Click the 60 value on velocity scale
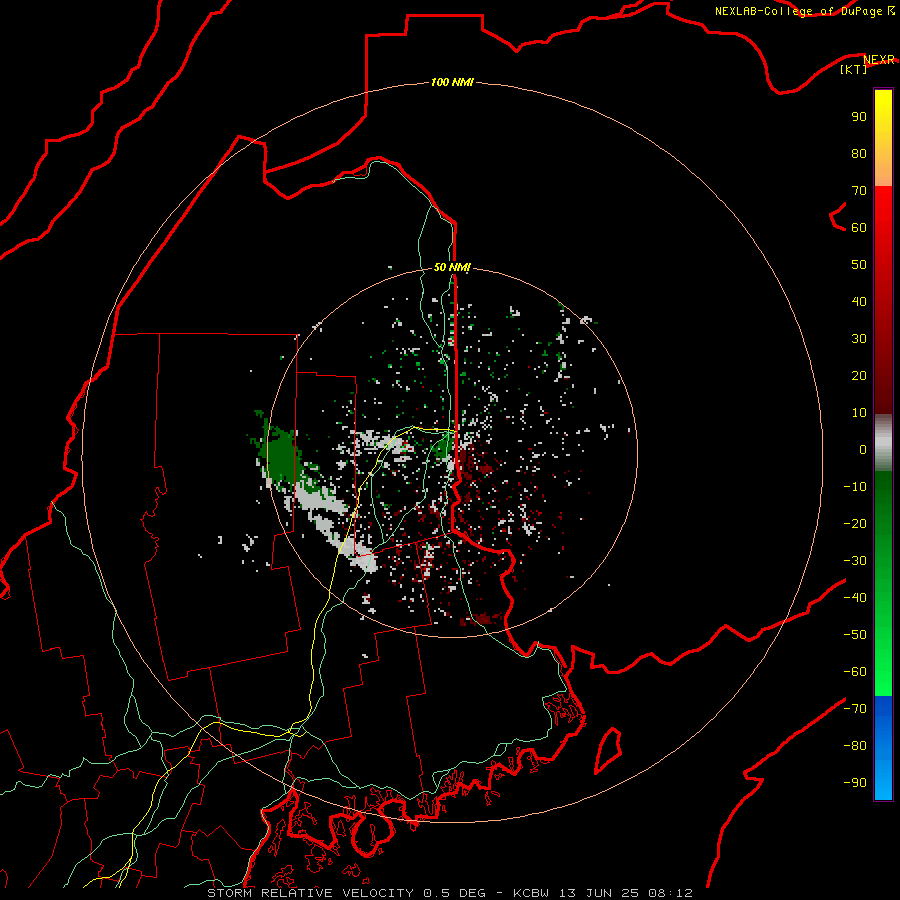900x900 pixels. tap(859, 227)
